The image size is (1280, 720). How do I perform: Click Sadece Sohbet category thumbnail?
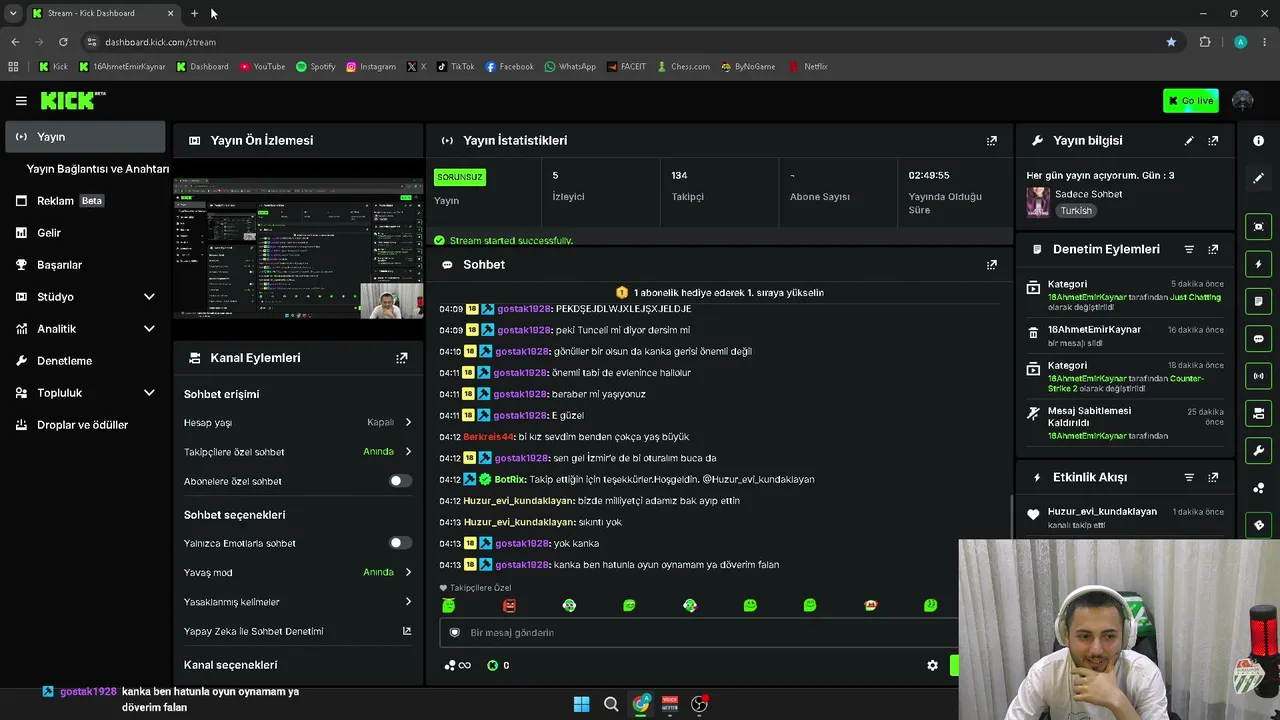[x=1038, y=202]
